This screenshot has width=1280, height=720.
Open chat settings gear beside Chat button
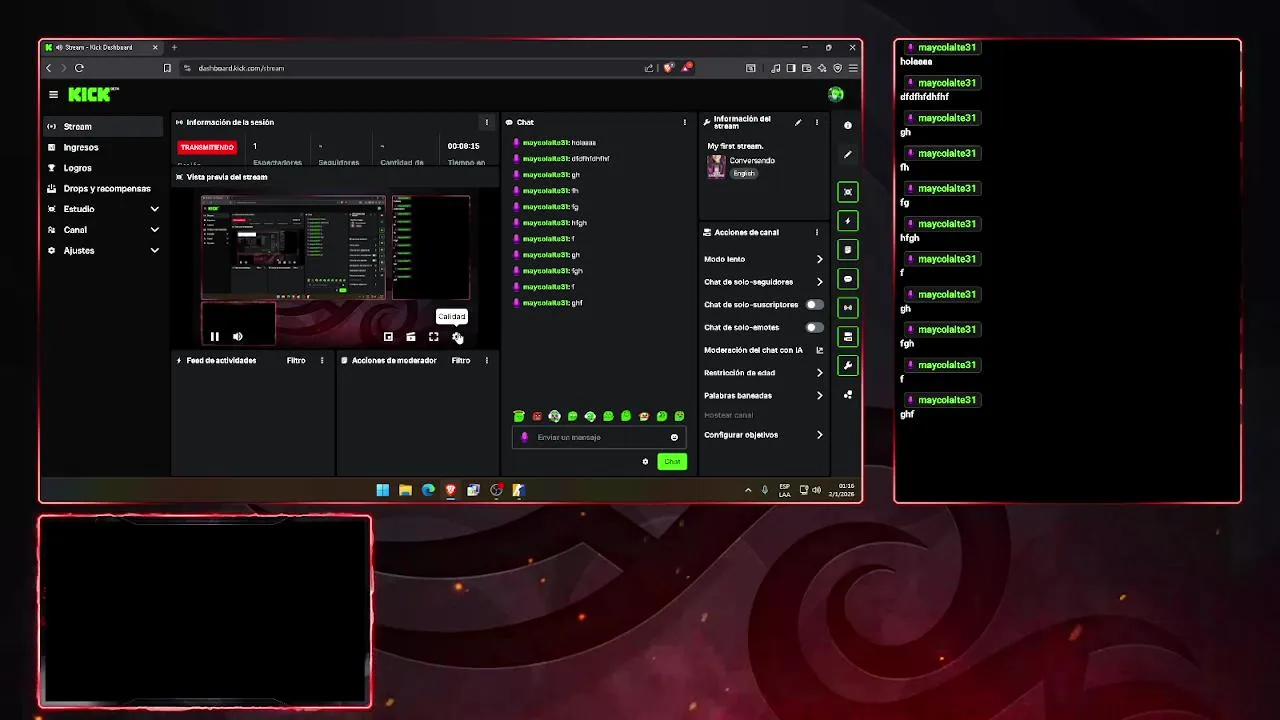(645, 462)
